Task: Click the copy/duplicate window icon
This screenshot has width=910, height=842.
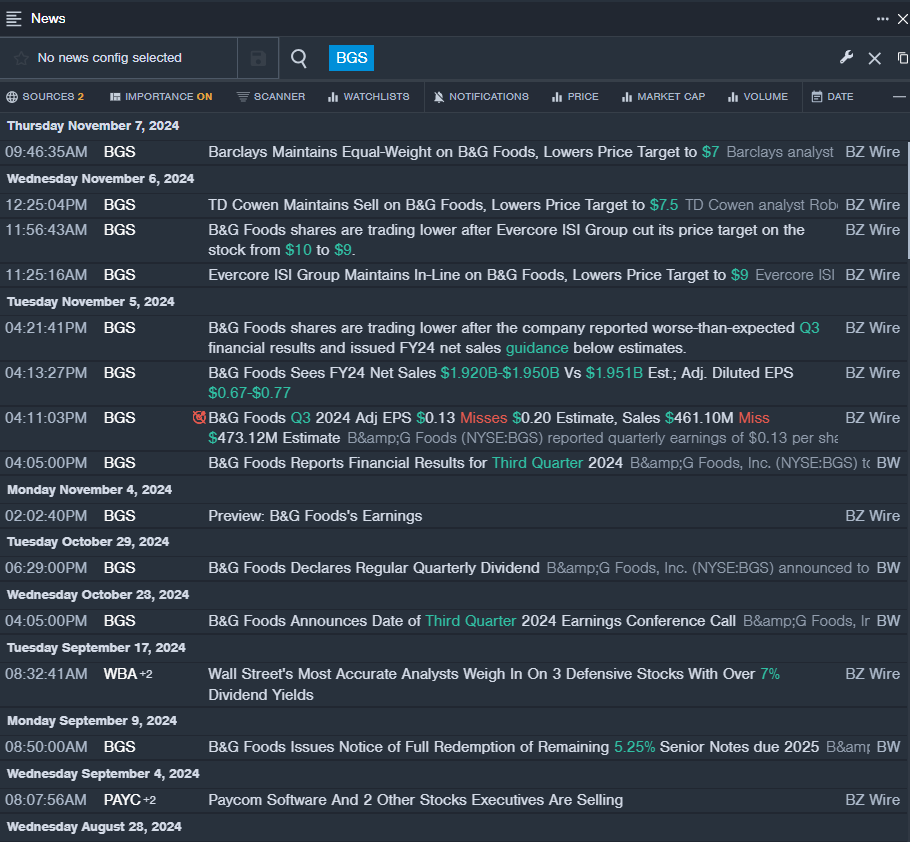Action: pos(902,58)
